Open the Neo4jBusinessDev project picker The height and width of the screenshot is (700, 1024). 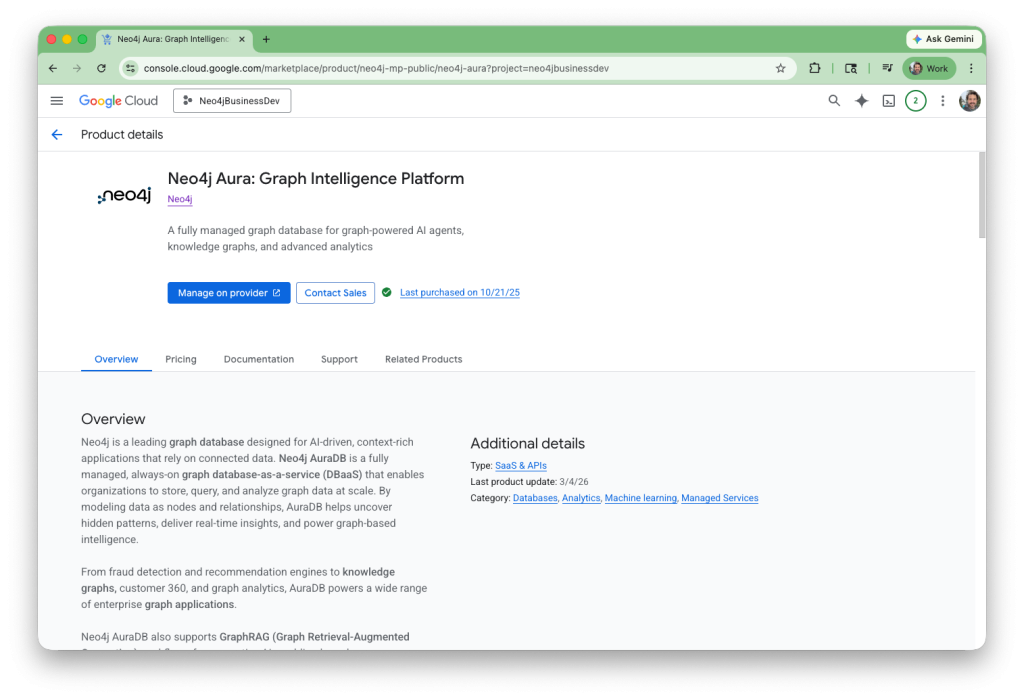(232, 101)
